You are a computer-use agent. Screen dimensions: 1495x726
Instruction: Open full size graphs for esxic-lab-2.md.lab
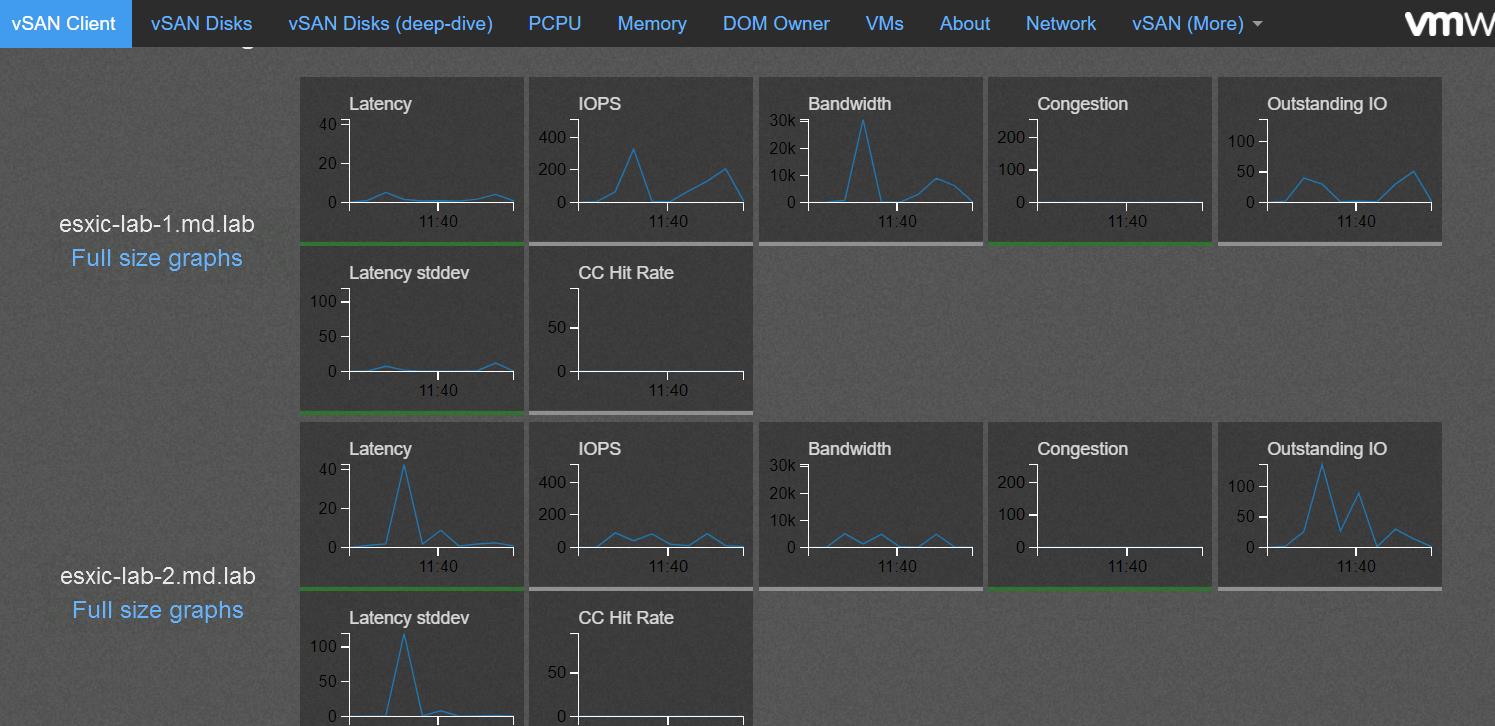tap(158, 610)
